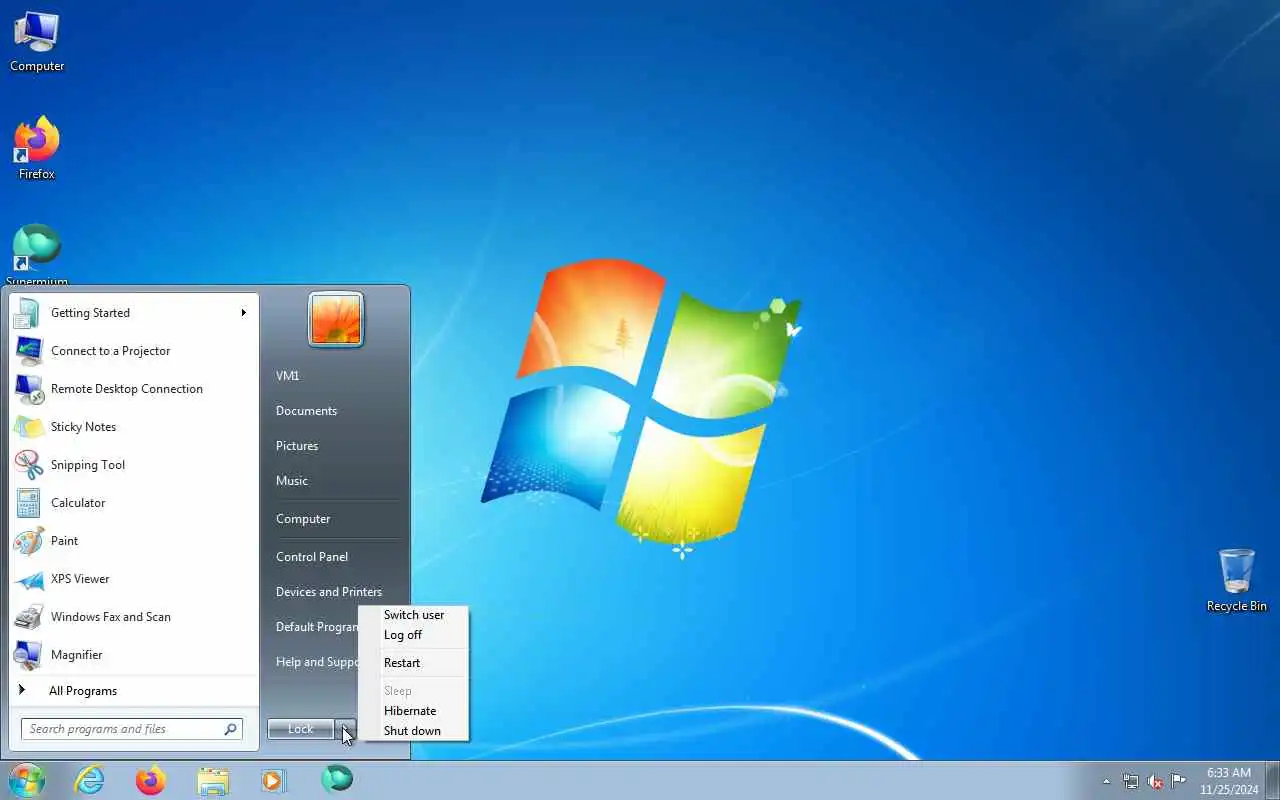This screenshot has height=800, width=1280.
Task: Open the Action Center flag icon
Action: (1179, 781)
